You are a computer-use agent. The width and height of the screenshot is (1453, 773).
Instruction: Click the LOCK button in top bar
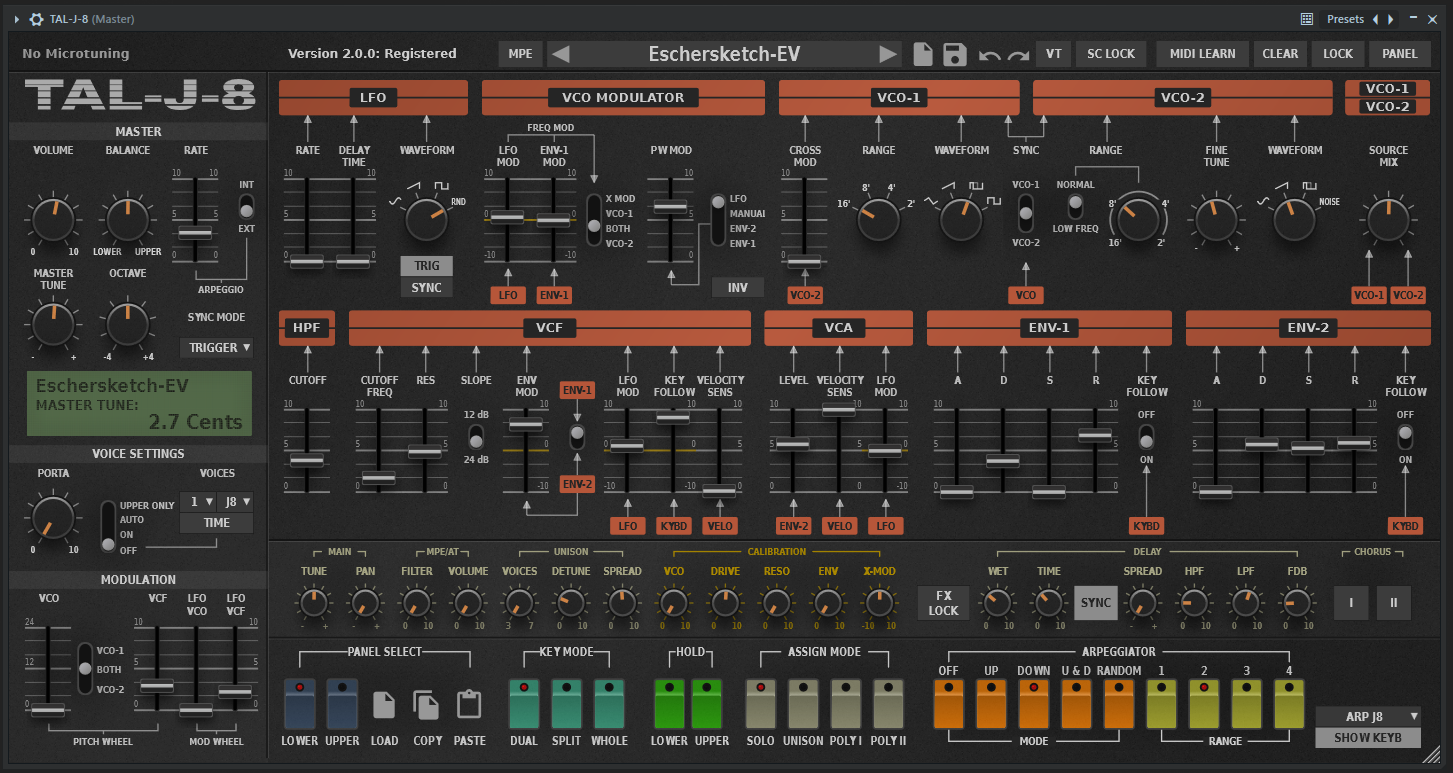pos(1338,54)
